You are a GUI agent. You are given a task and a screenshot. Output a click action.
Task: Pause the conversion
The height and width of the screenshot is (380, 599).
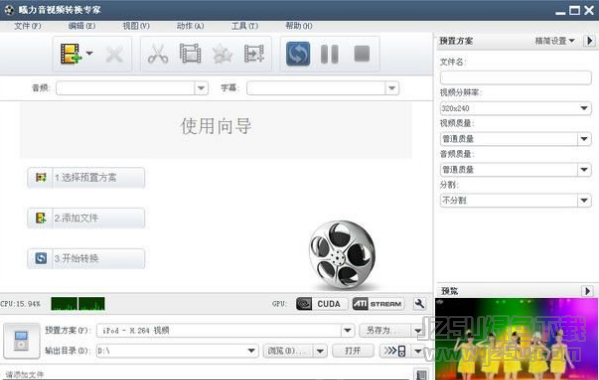tap(329, 54)
